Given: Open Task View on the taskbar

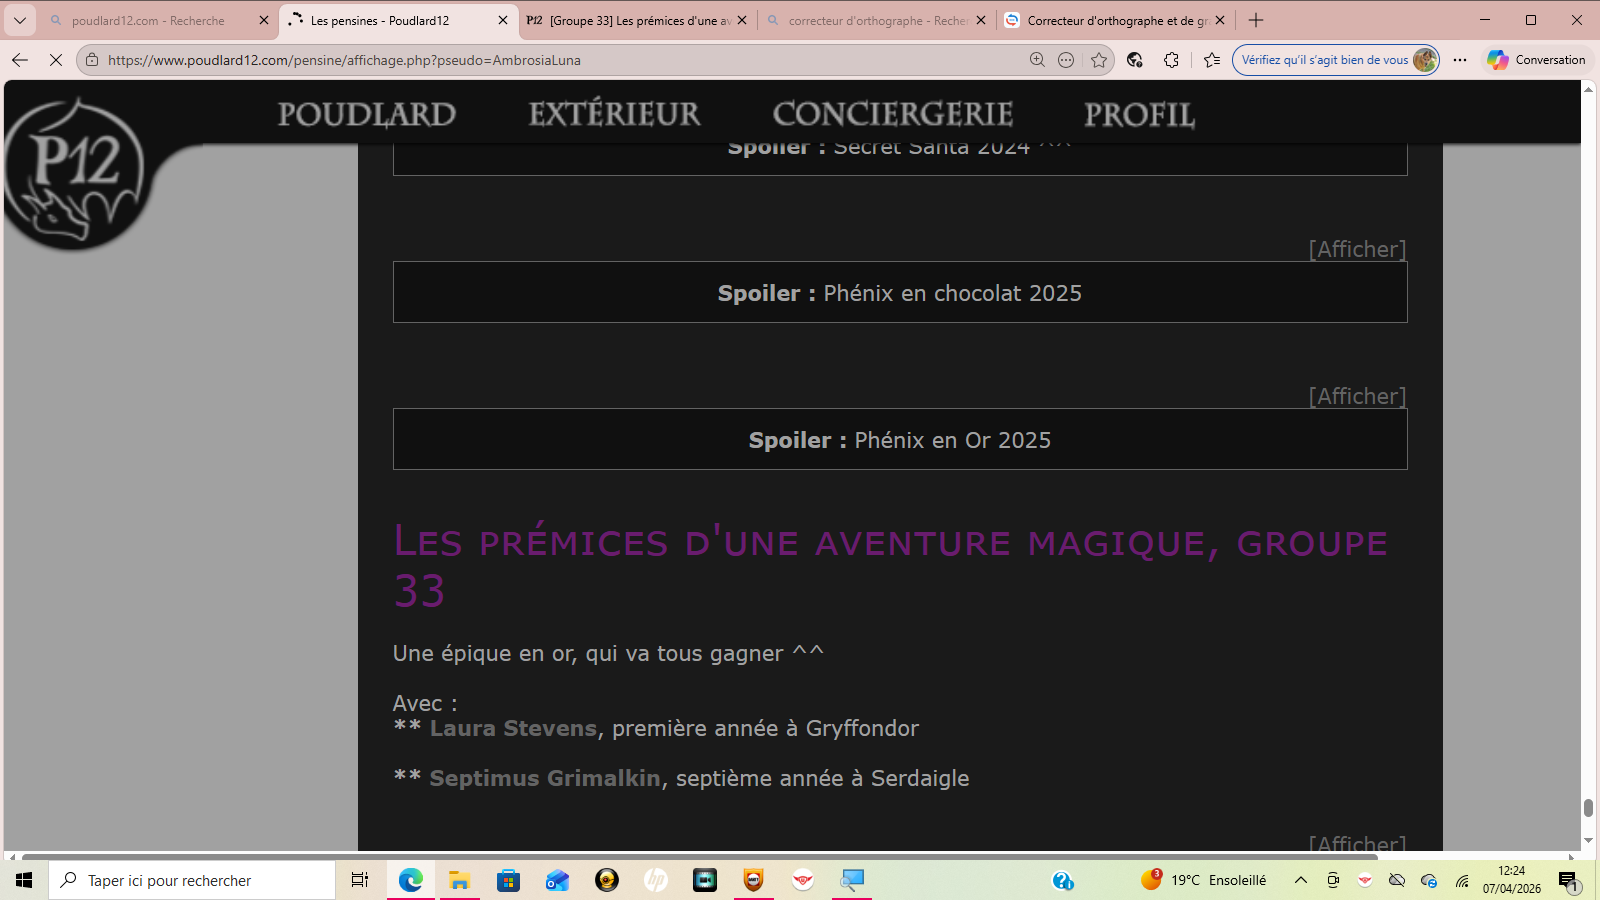Looking at the screenshot, I should pos(360,880).
